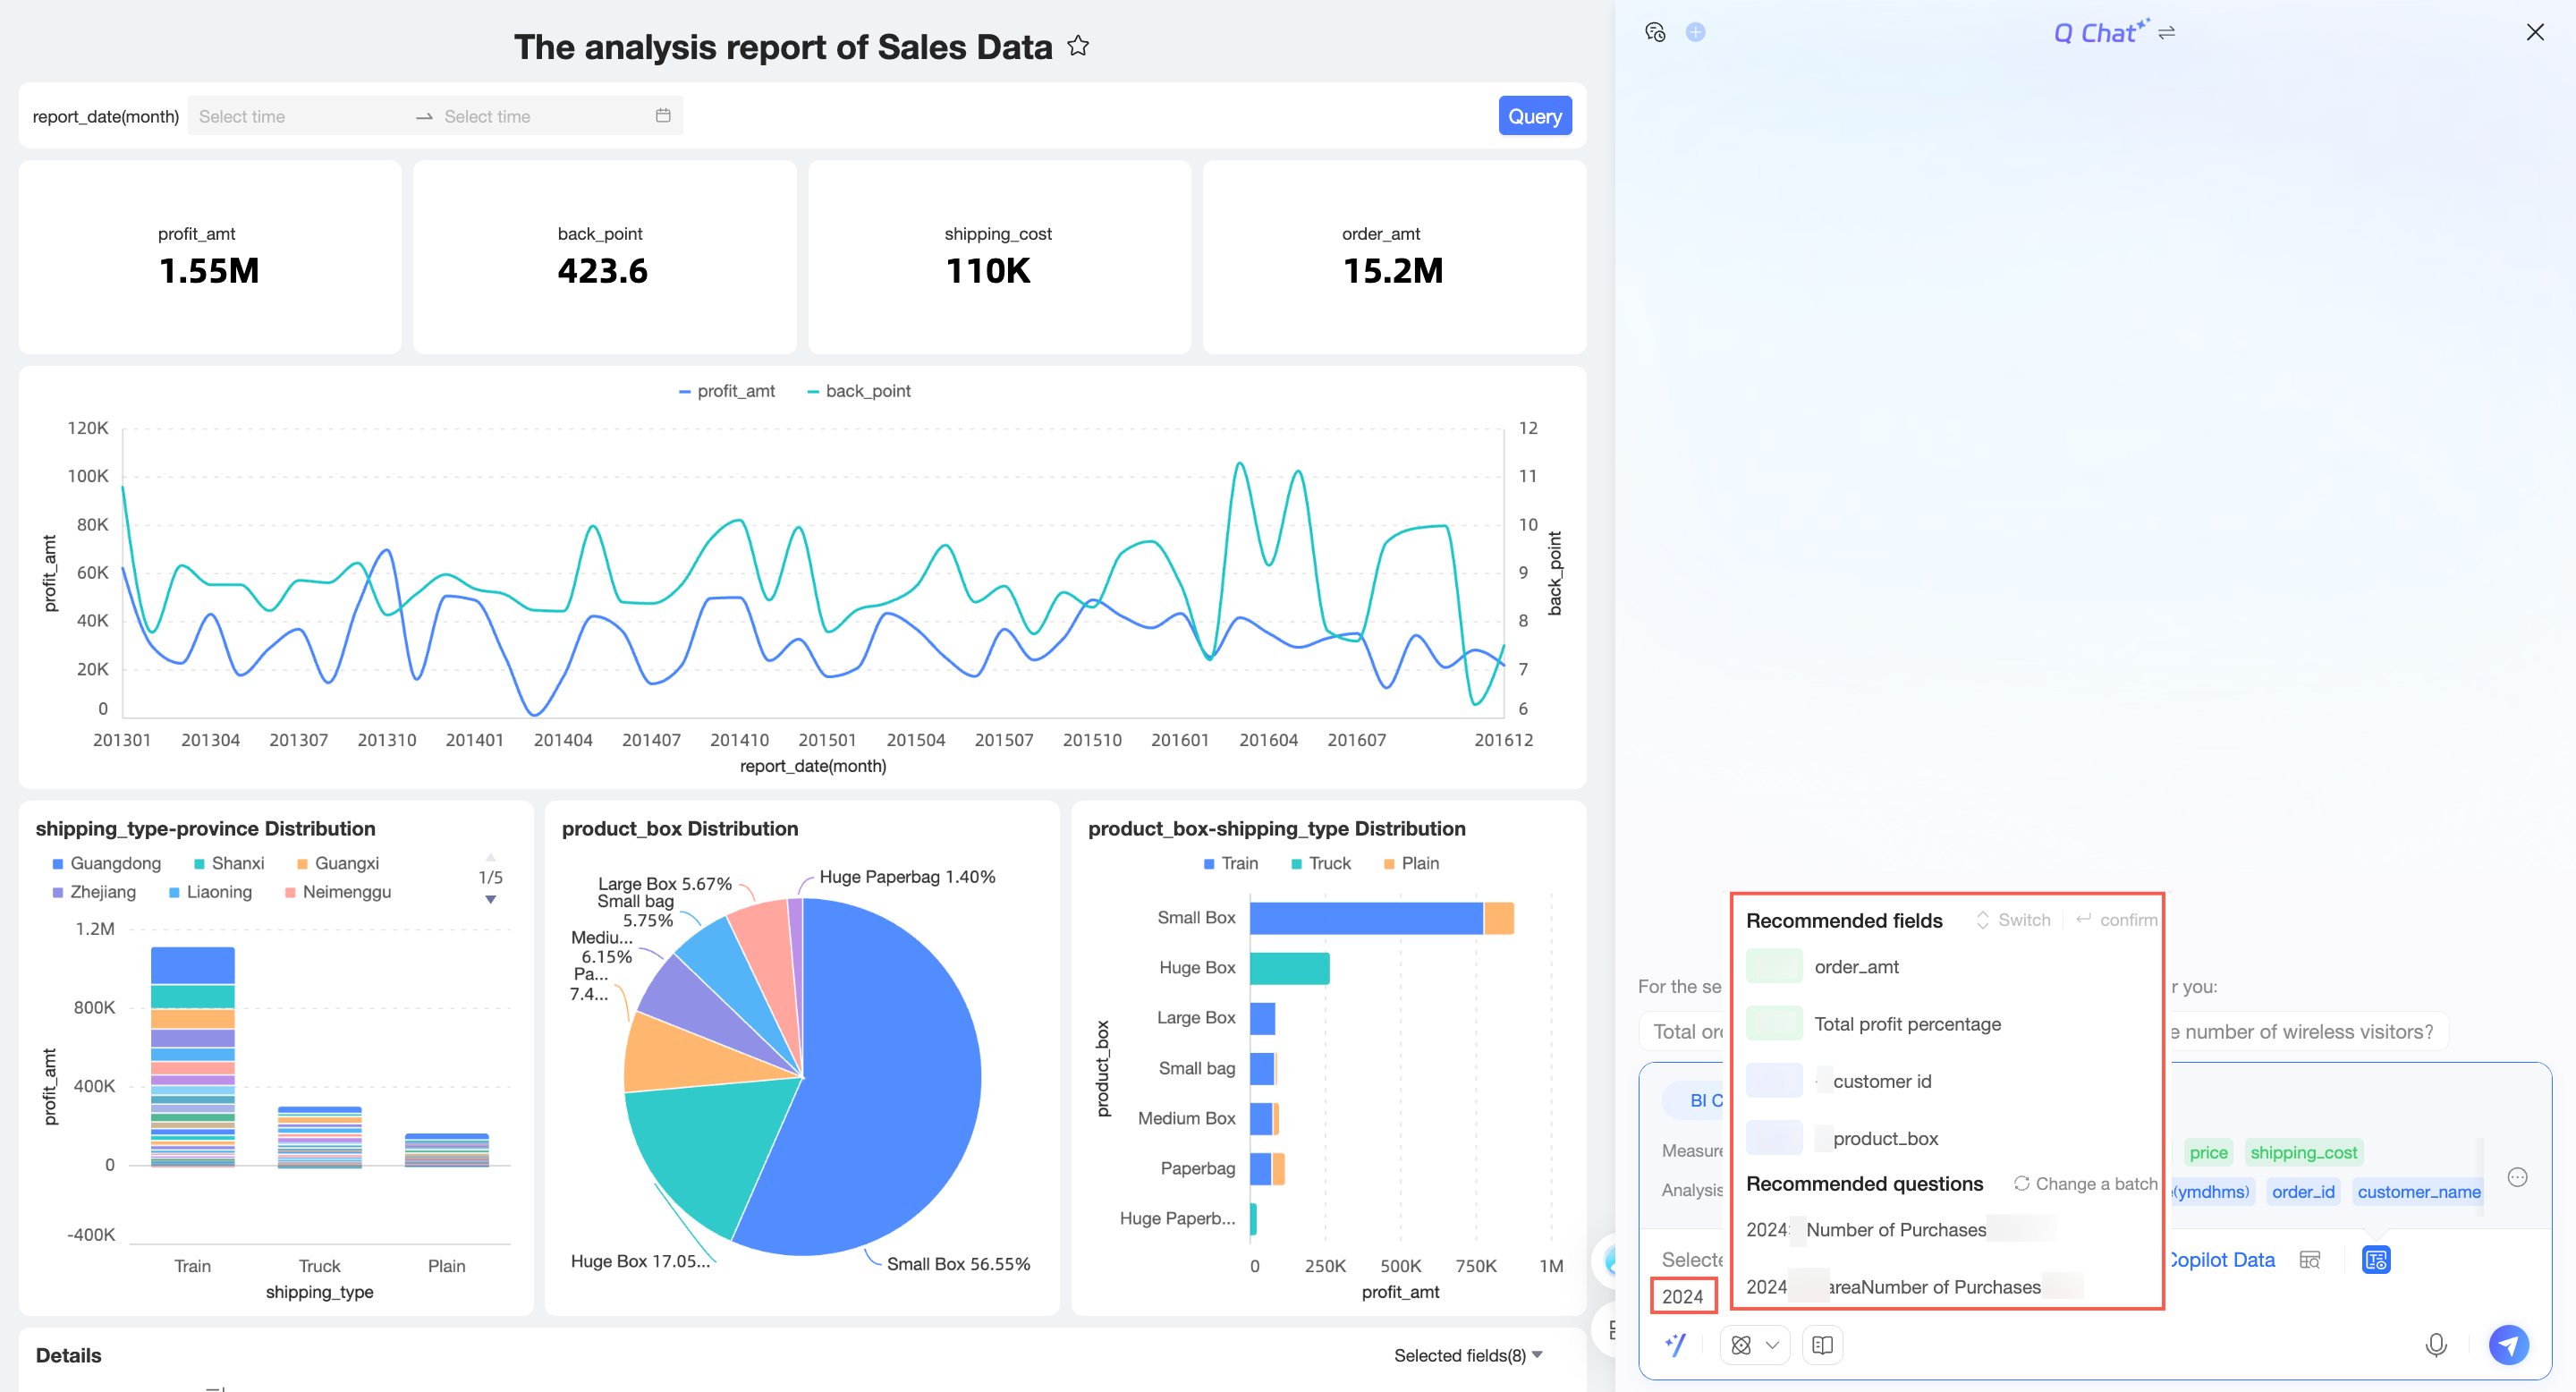Click the microphone voice input icon
The image size is (2576, 1392).
point(2435,1345)
